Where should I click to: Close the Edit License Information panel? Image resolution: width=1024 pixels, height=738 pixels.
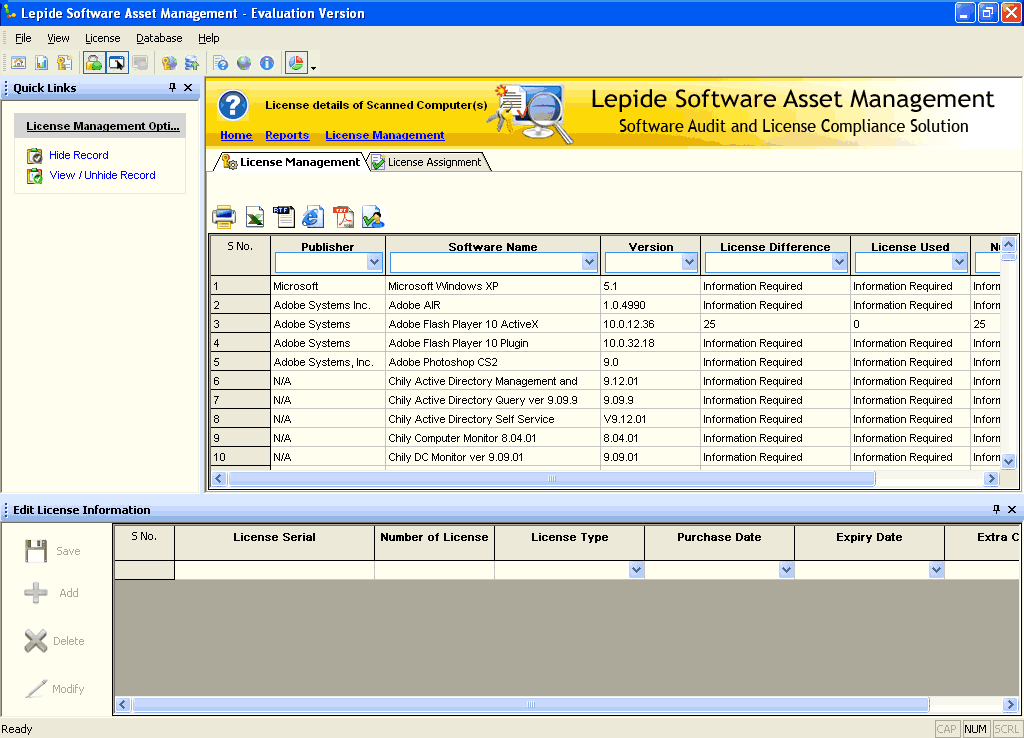coord(1012,509)
